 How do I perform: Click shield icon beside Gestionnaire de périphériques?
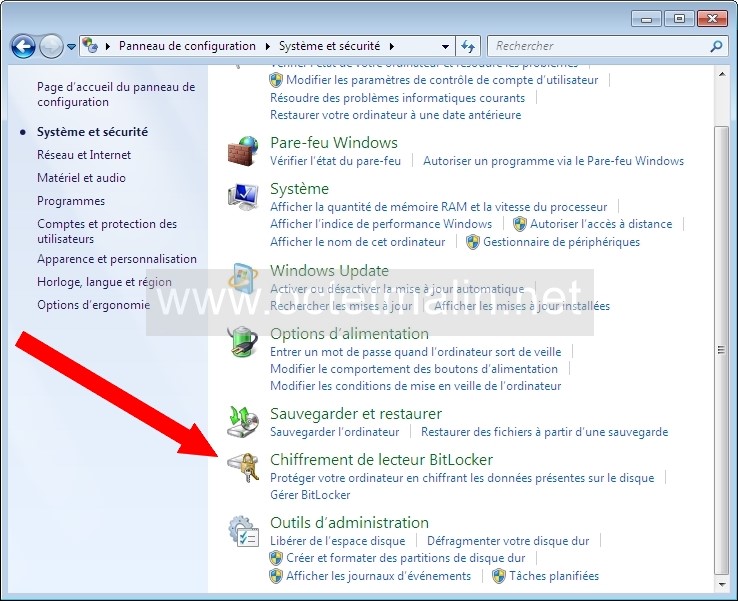[473, 242]
